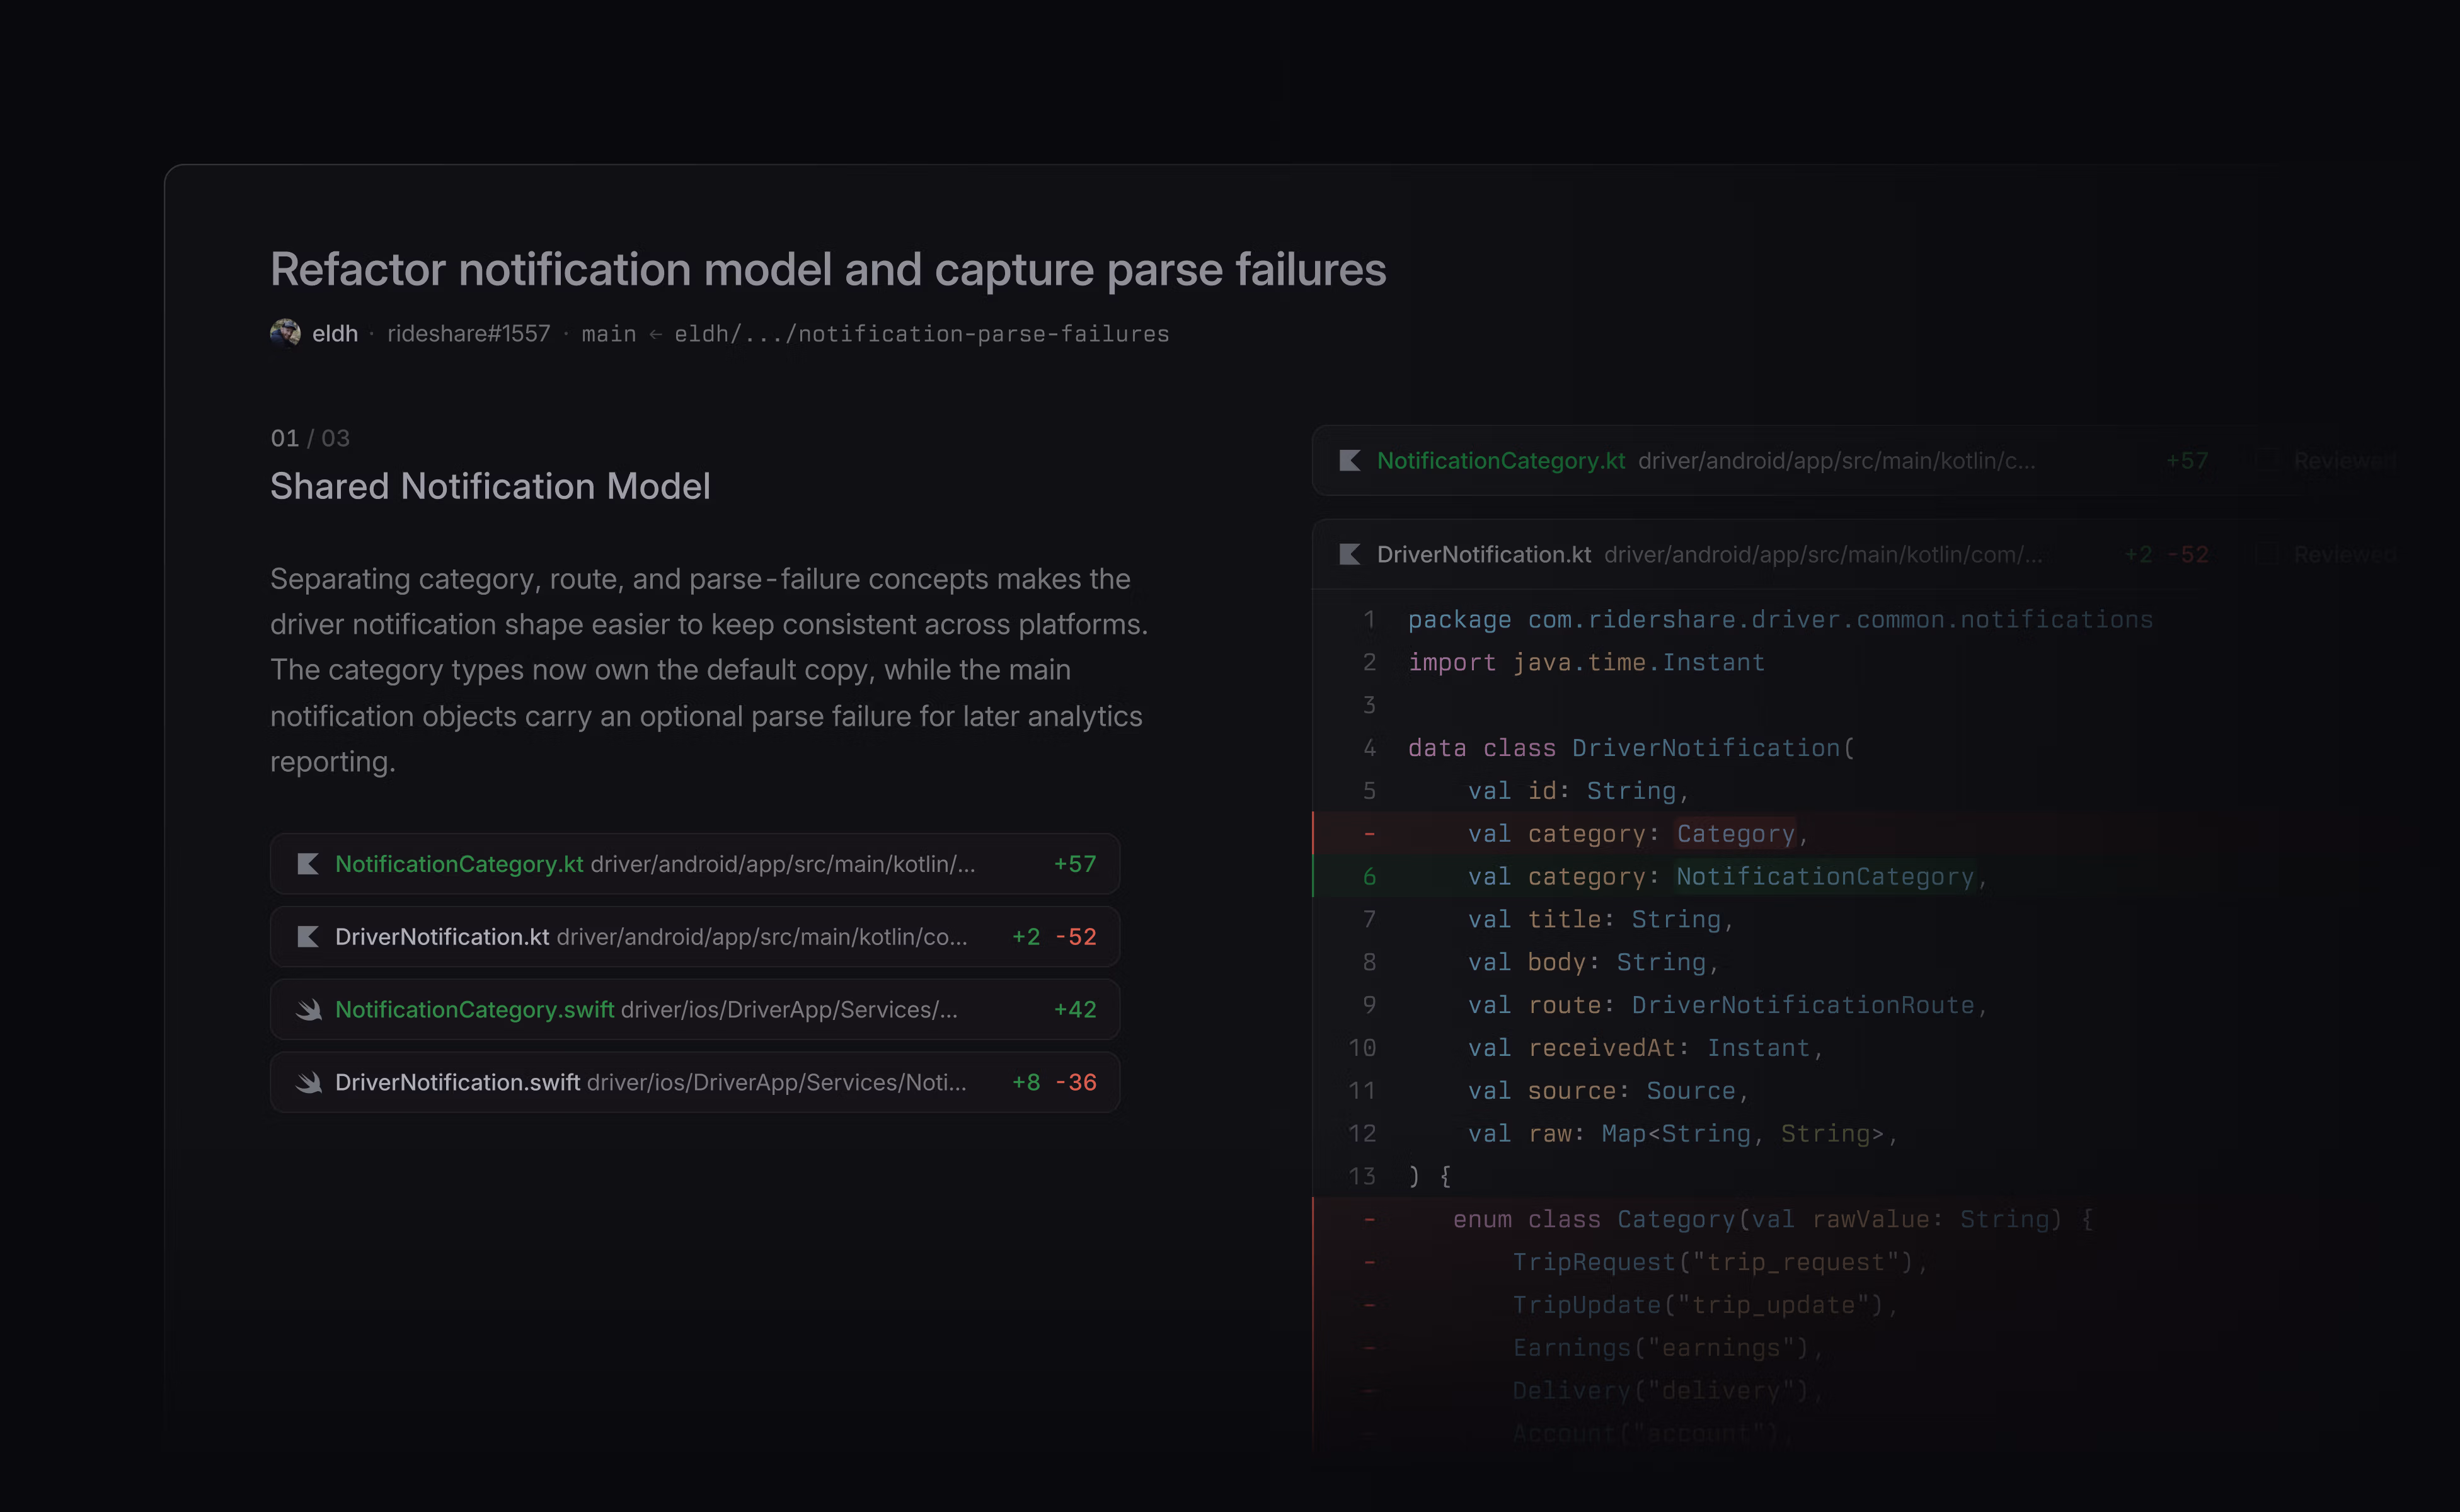The height and width of the screenshot is (1512, 2460).
Task: Click Kotlin icon in DriverNotification.kt diff header
Action: 1350,555
